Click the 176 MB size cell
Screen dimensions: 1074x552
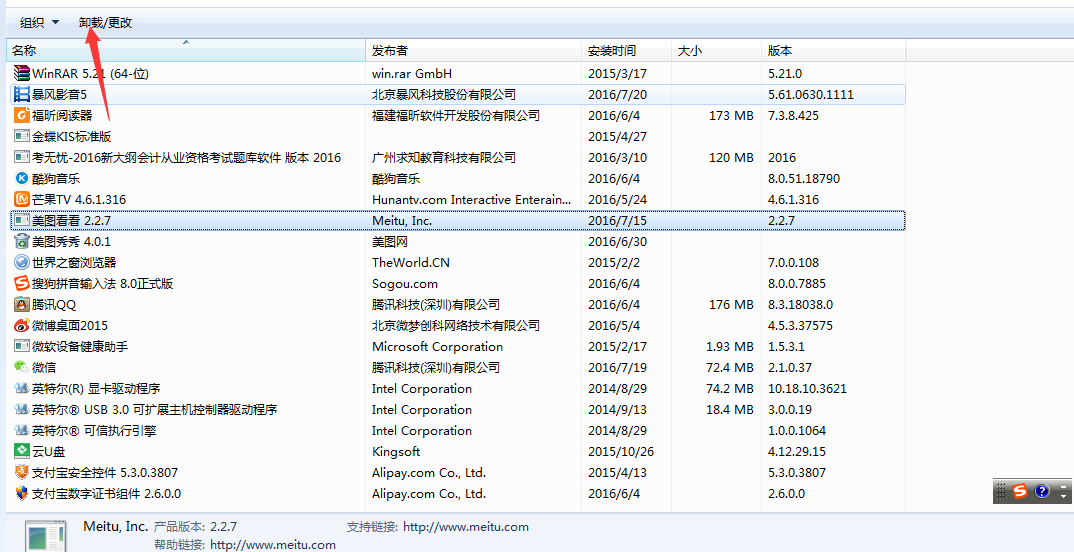point(731,305)
